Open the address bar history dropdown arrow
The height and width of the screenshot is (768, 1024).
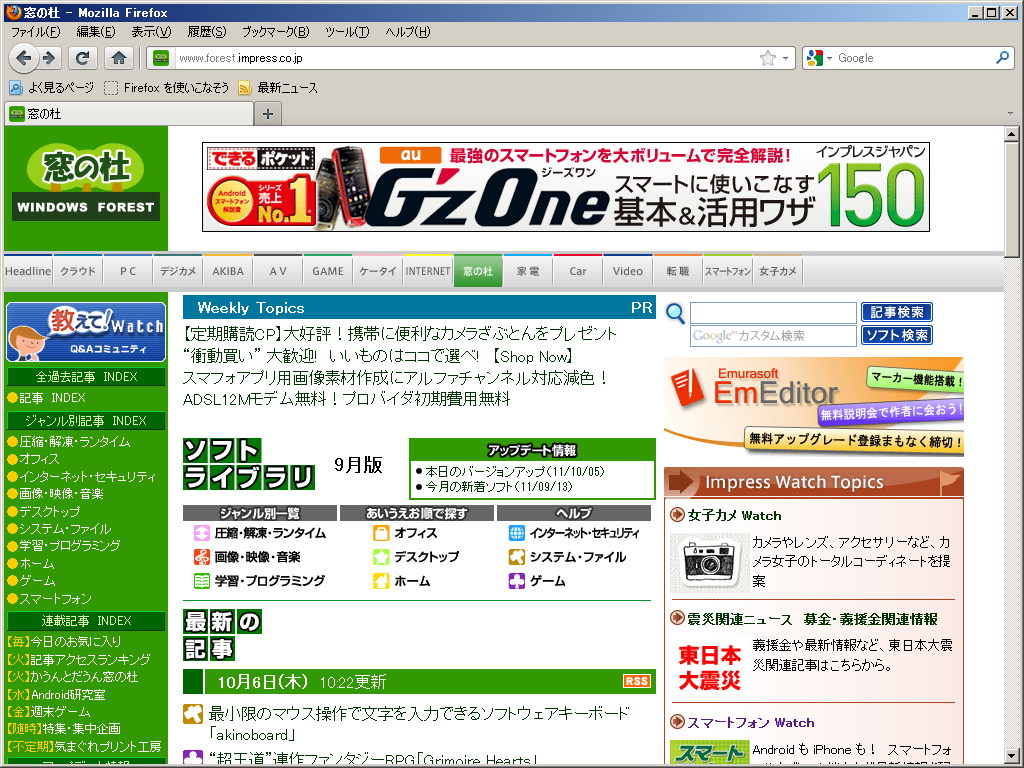(x=786, y=58)
